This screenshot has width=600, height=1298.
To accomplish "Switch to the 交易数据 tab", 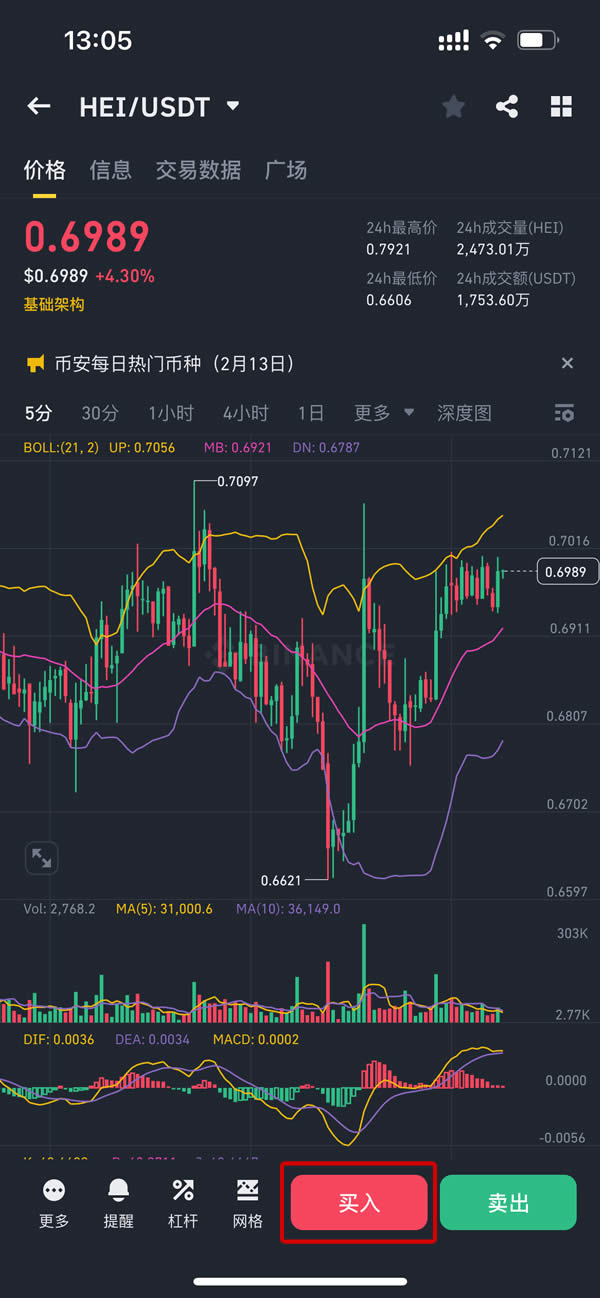I will [x=198, y=170].
